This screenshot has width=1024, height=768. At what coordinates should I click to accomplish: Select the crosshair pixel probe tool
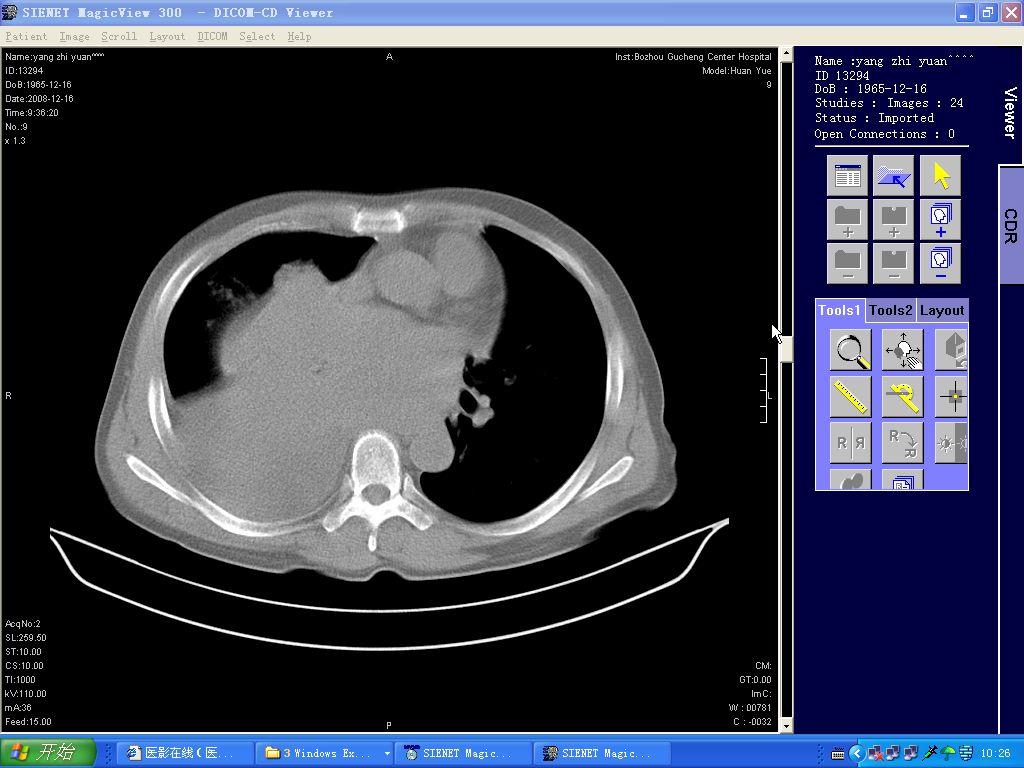(x=952, y=396)
